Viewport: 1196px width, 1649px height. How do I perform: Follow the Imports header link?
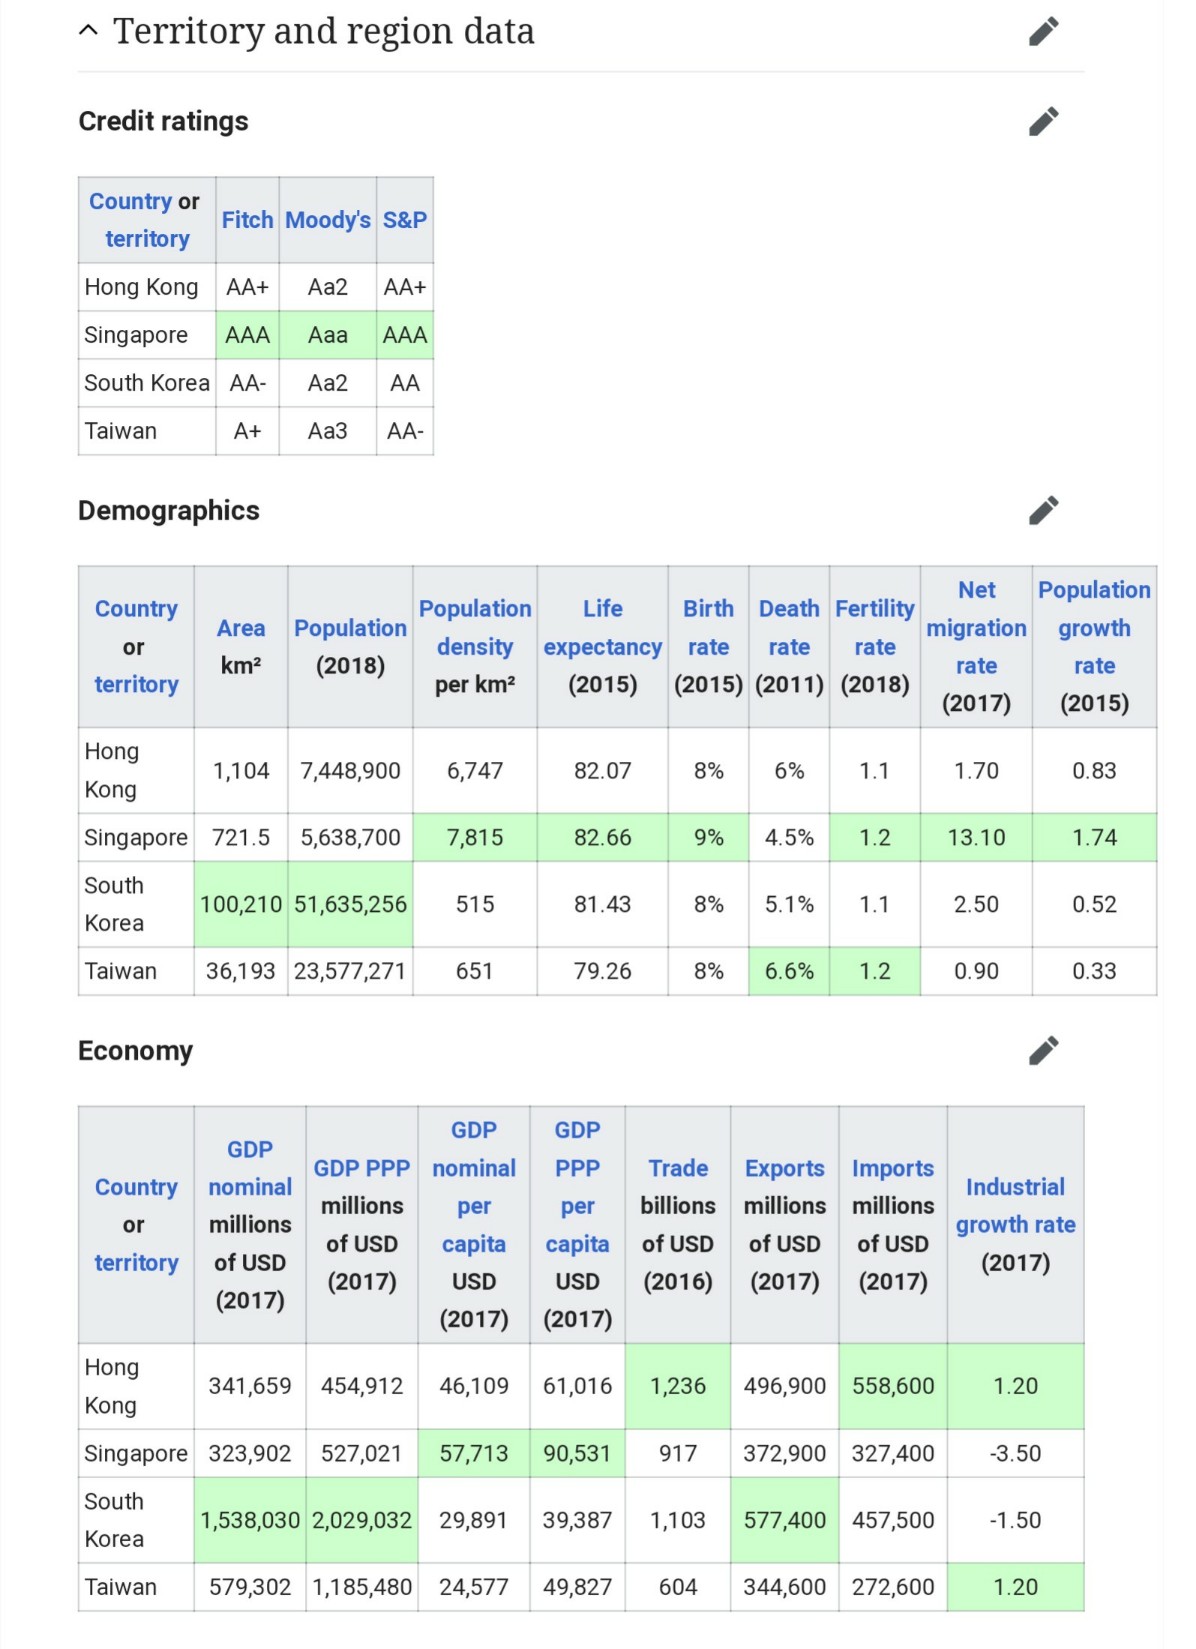coord(892,1168)
